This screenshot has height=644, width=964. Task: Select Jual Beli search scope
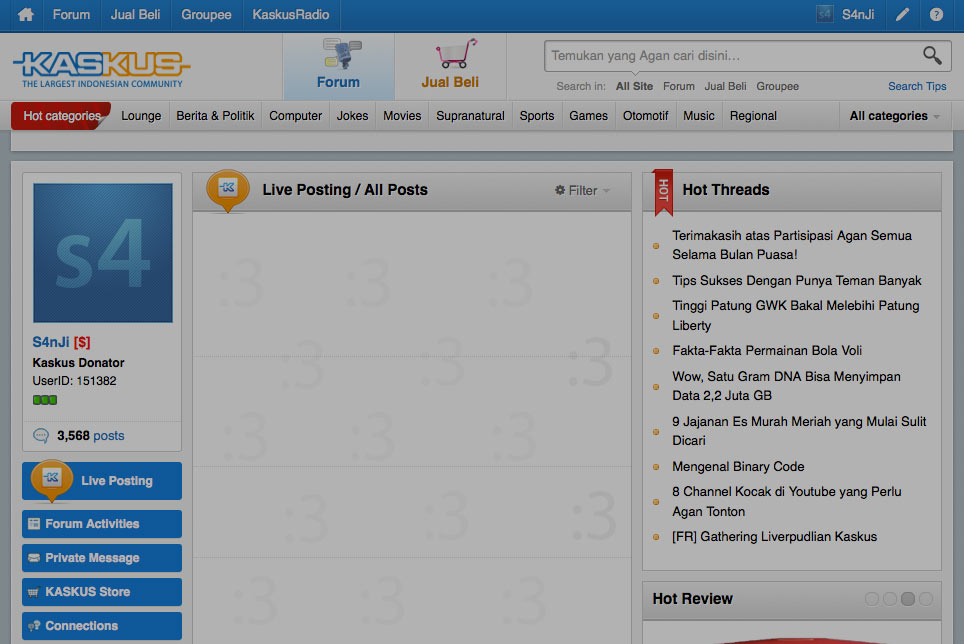pos(725,87)
